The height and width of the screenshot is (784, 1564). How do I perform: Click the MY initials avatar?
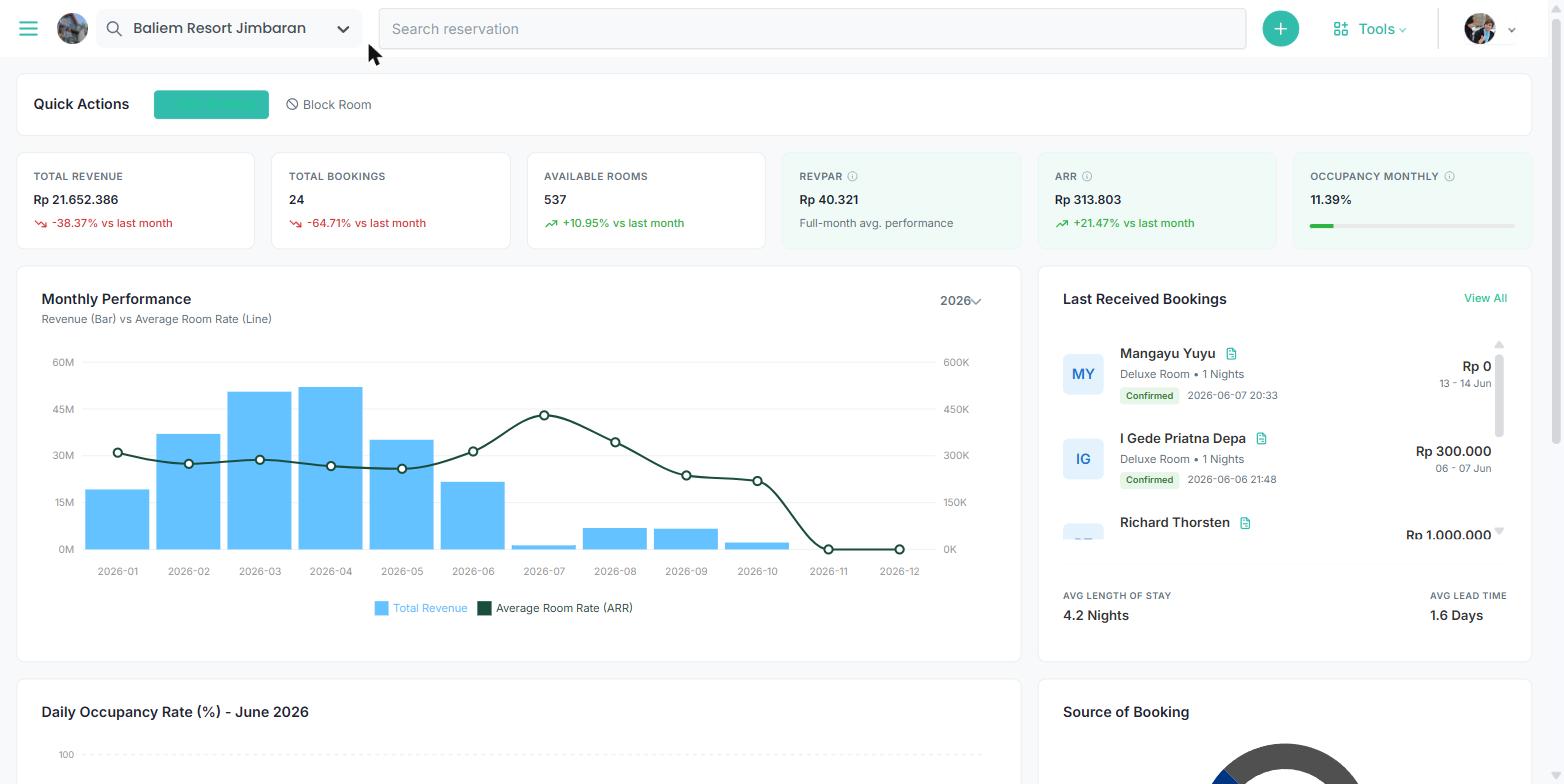(x=1083, y=374)
